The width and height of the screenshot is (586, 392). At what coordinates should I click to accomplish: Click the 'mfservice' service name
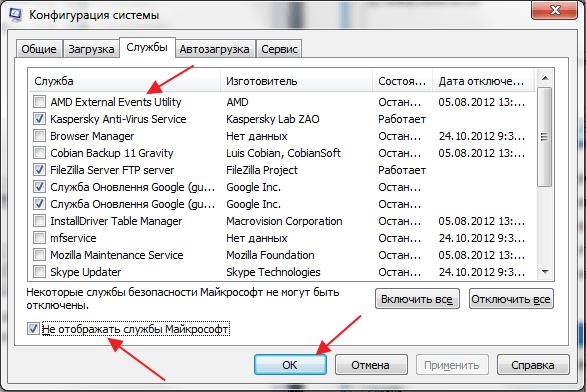73,238
